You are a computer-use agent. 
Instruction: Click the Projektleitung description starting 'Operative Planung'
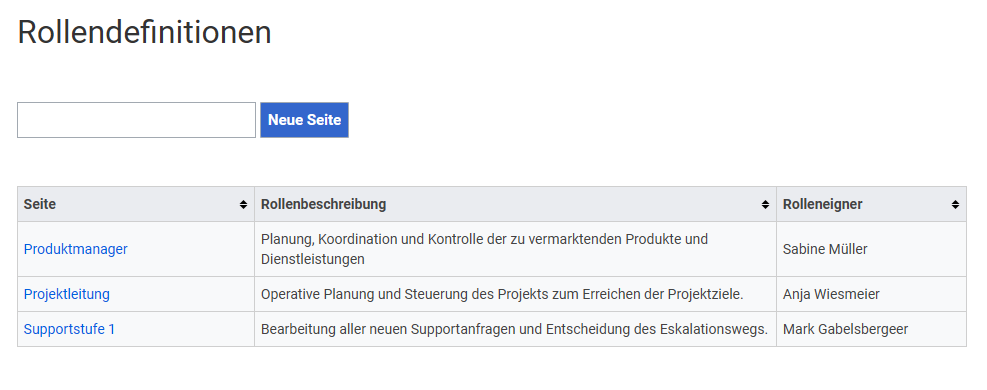point(502,294)
